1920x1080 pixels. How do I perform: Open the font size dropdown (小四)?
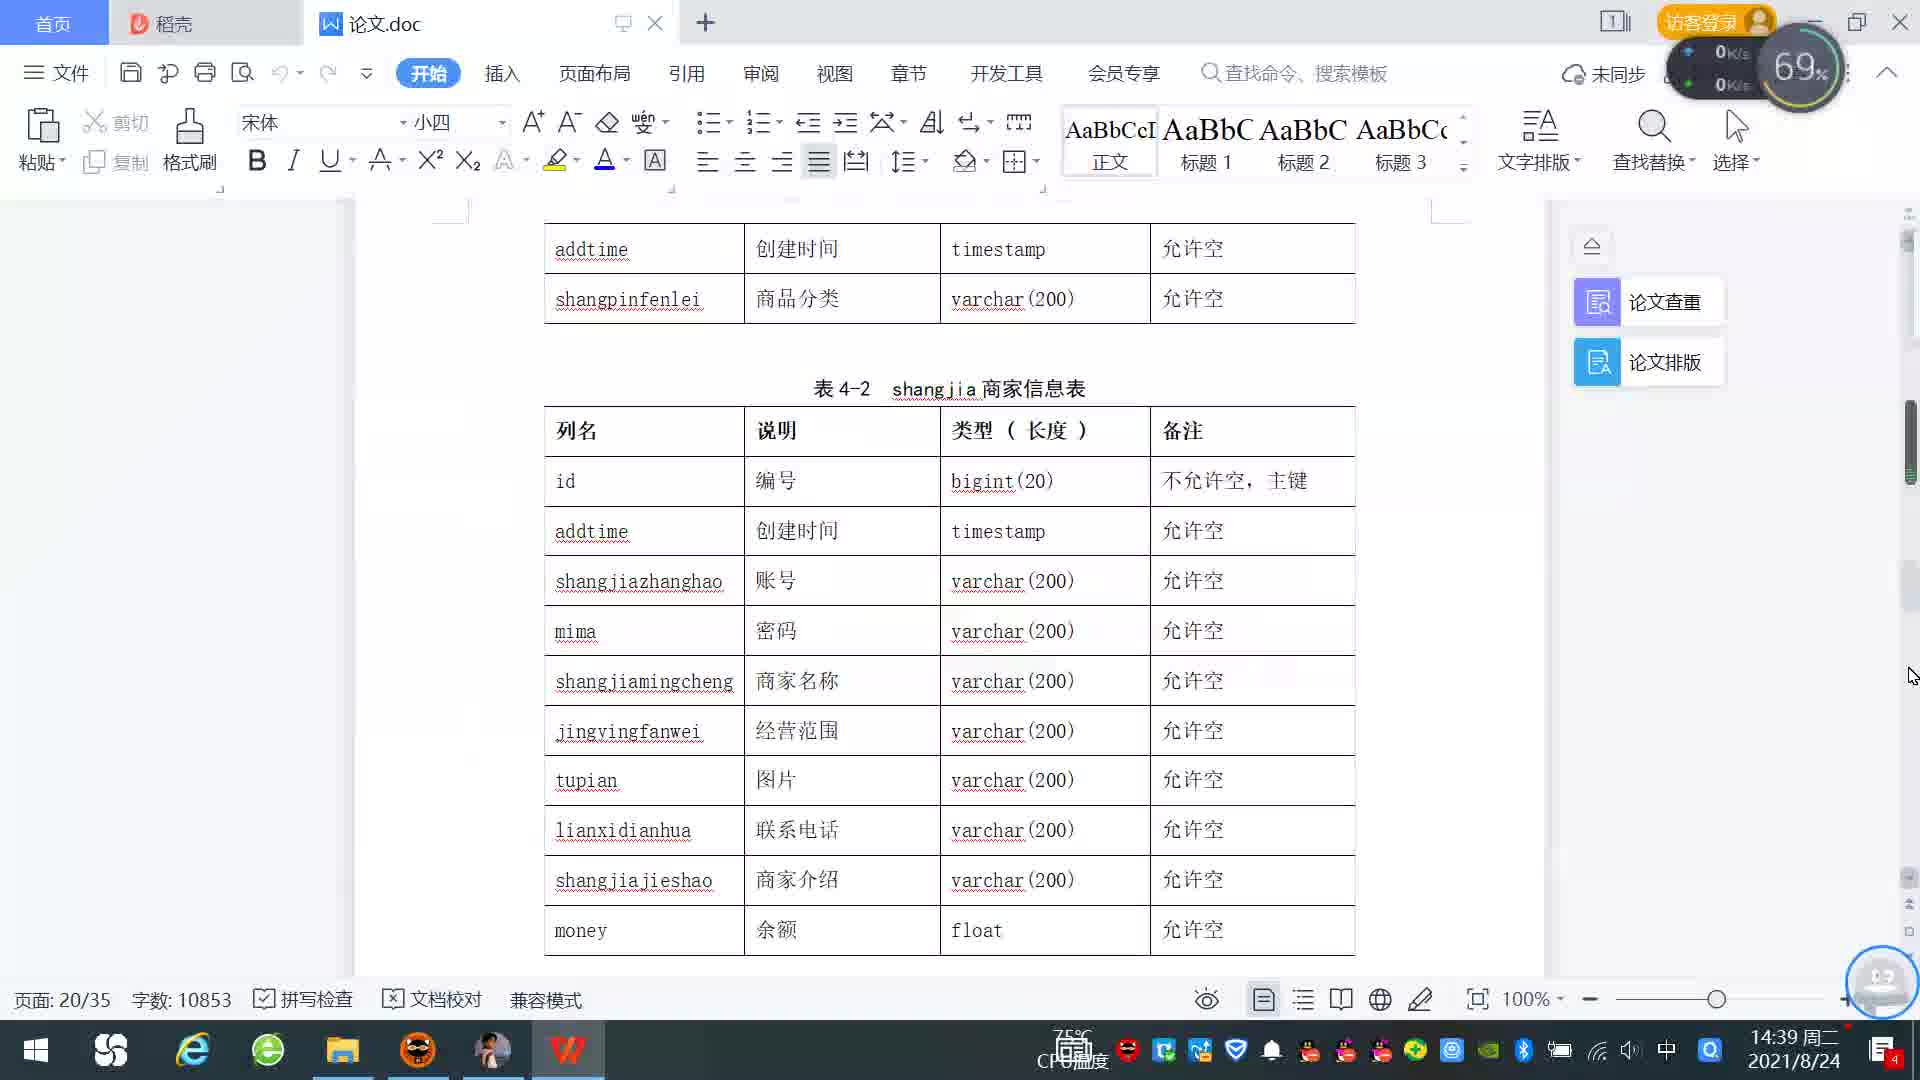[501, 123]
